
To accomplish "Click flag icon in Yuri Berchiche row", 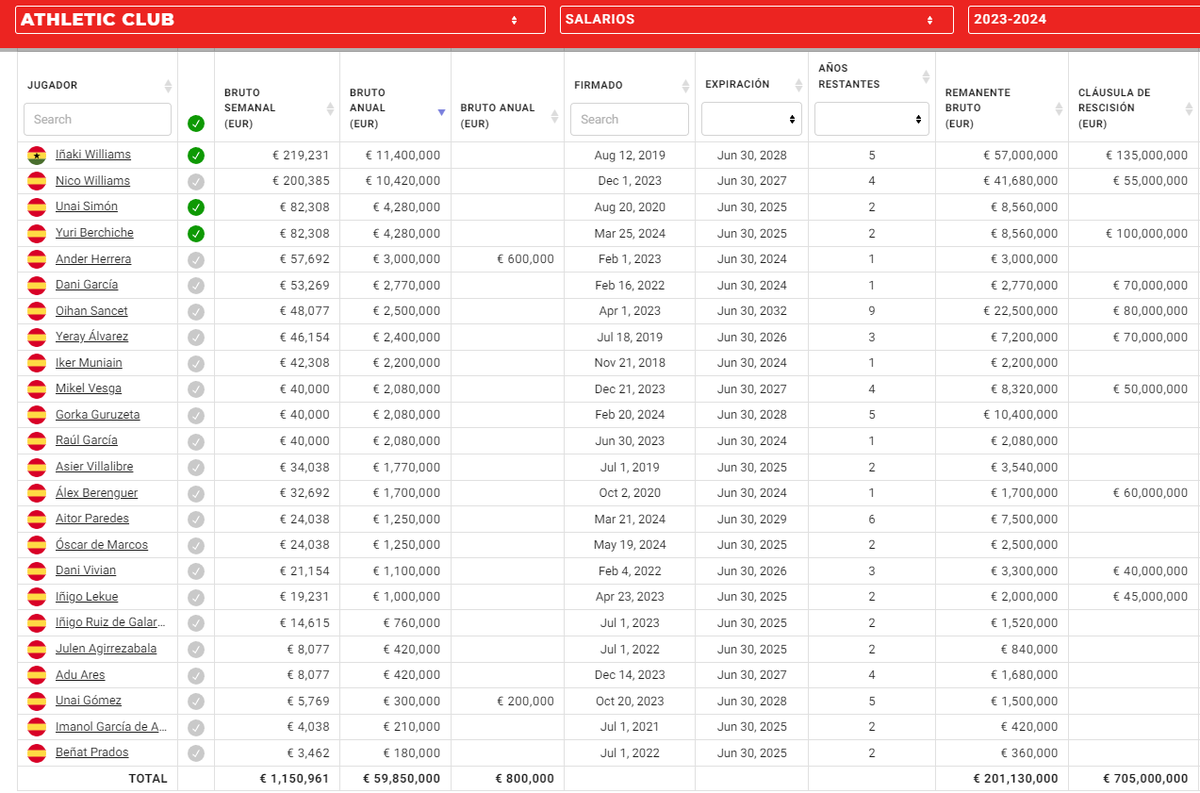I will [37, 233].
